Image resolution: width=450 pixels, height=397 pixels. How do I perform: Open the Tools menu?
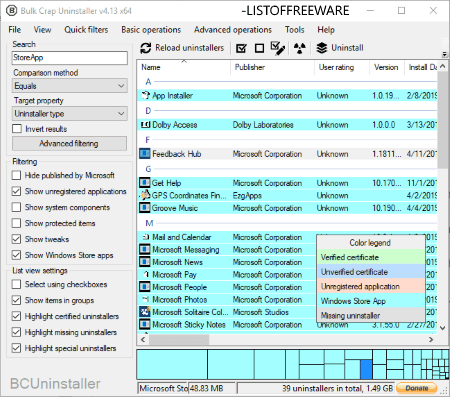click(294, 30)
